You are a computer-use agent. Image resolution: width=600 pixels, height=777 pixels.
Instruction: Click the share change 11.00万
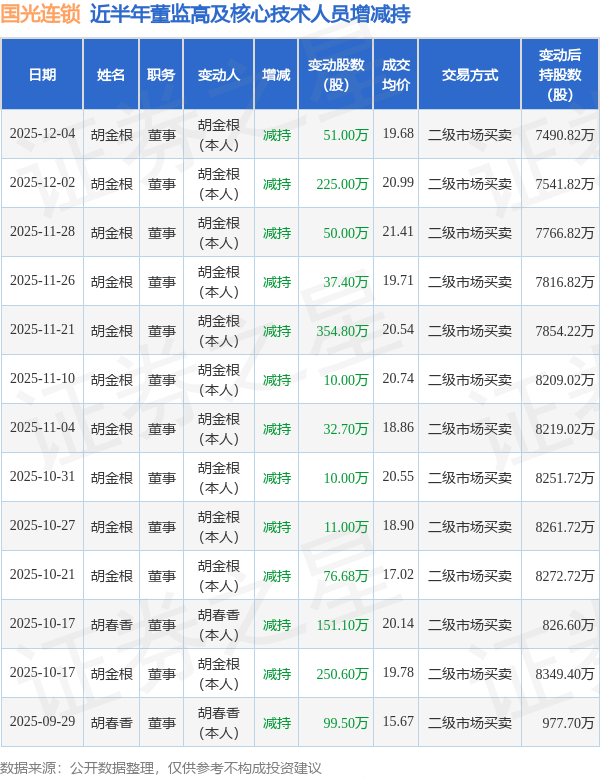pos(346,527)
